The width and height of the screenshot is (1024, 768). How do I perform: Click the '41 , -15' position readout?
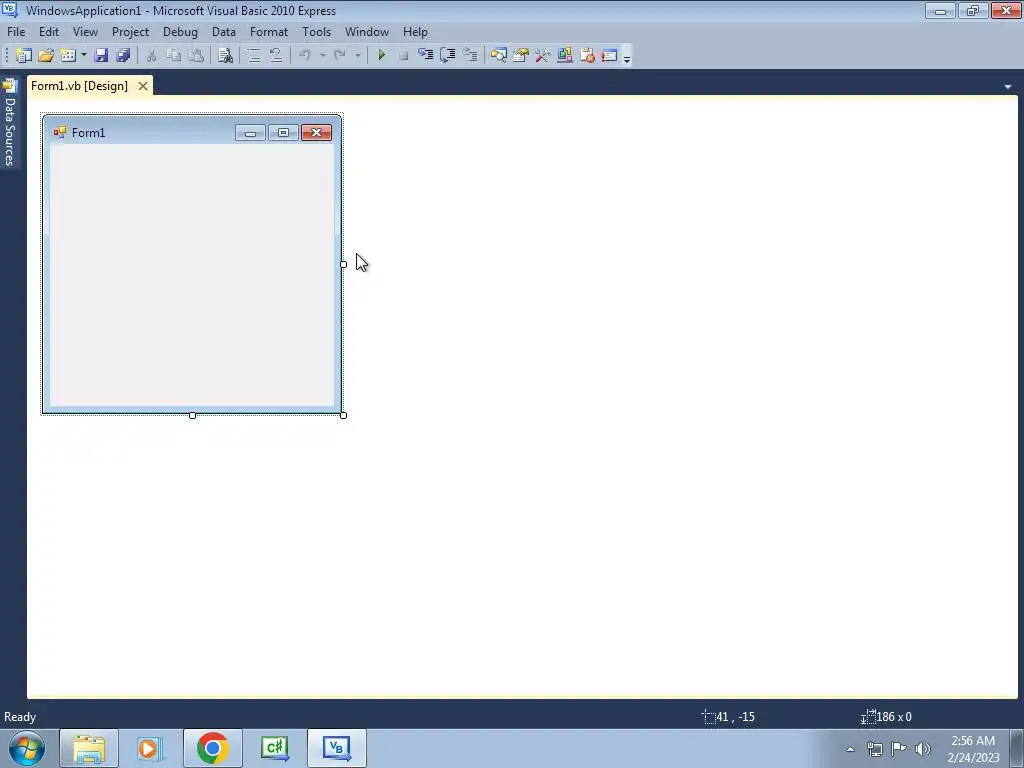click(735, 716)
